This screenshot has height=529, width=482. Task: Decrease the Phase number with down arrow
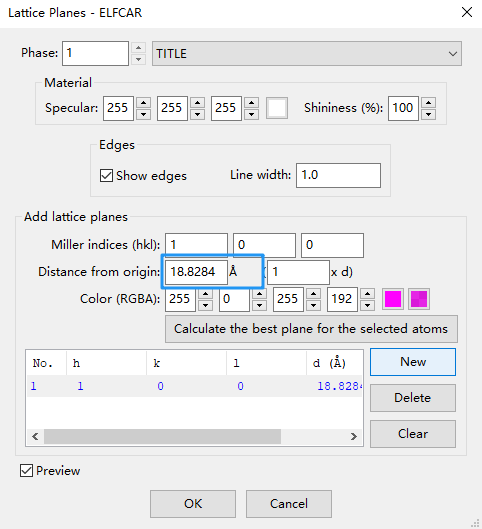pos(138,59)
